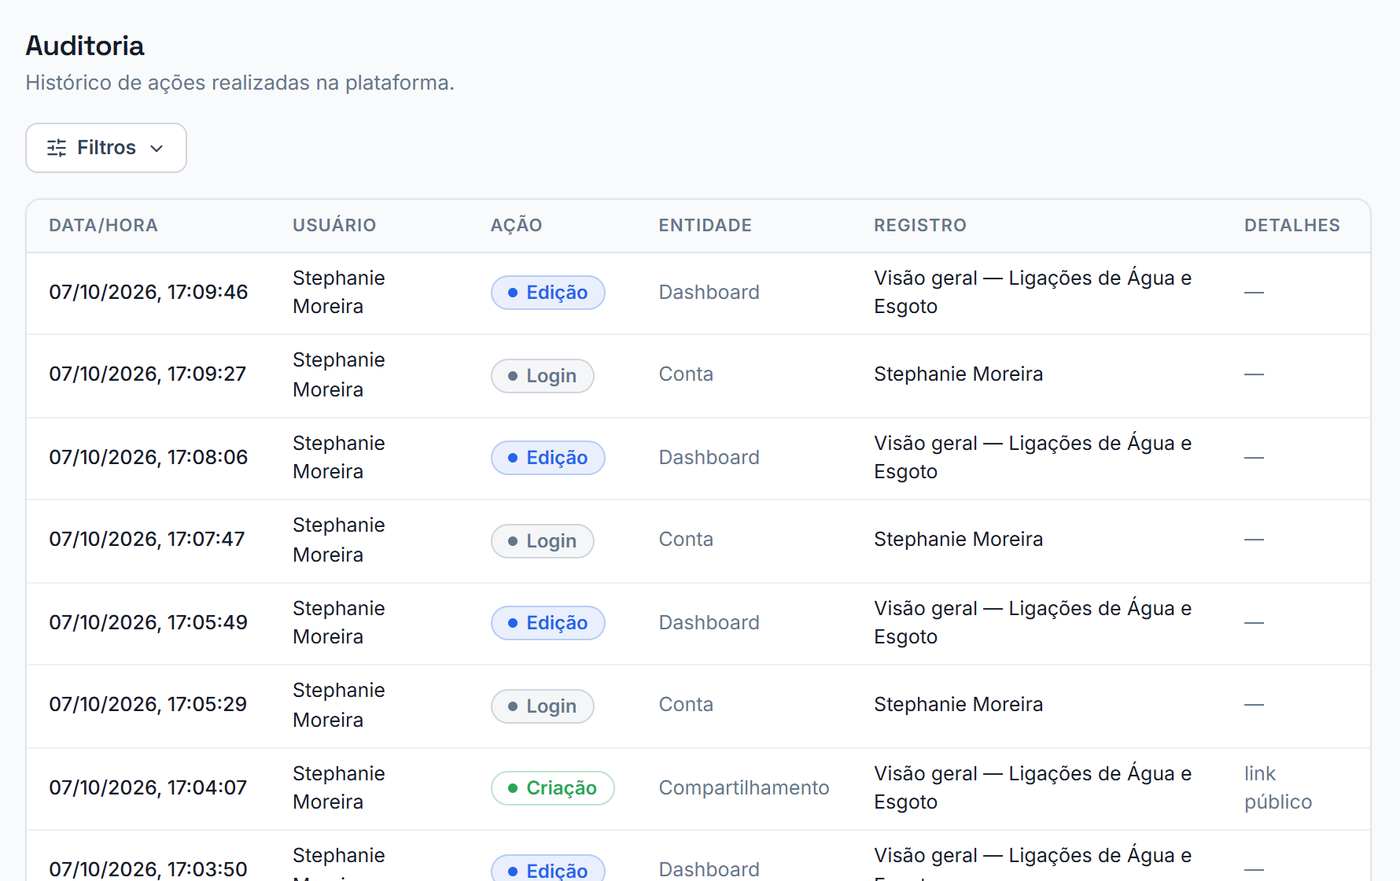The height and width of the screenshot is (881, 1400).
Task: Click the DATA/HORA column header
Action: [103, 225]
